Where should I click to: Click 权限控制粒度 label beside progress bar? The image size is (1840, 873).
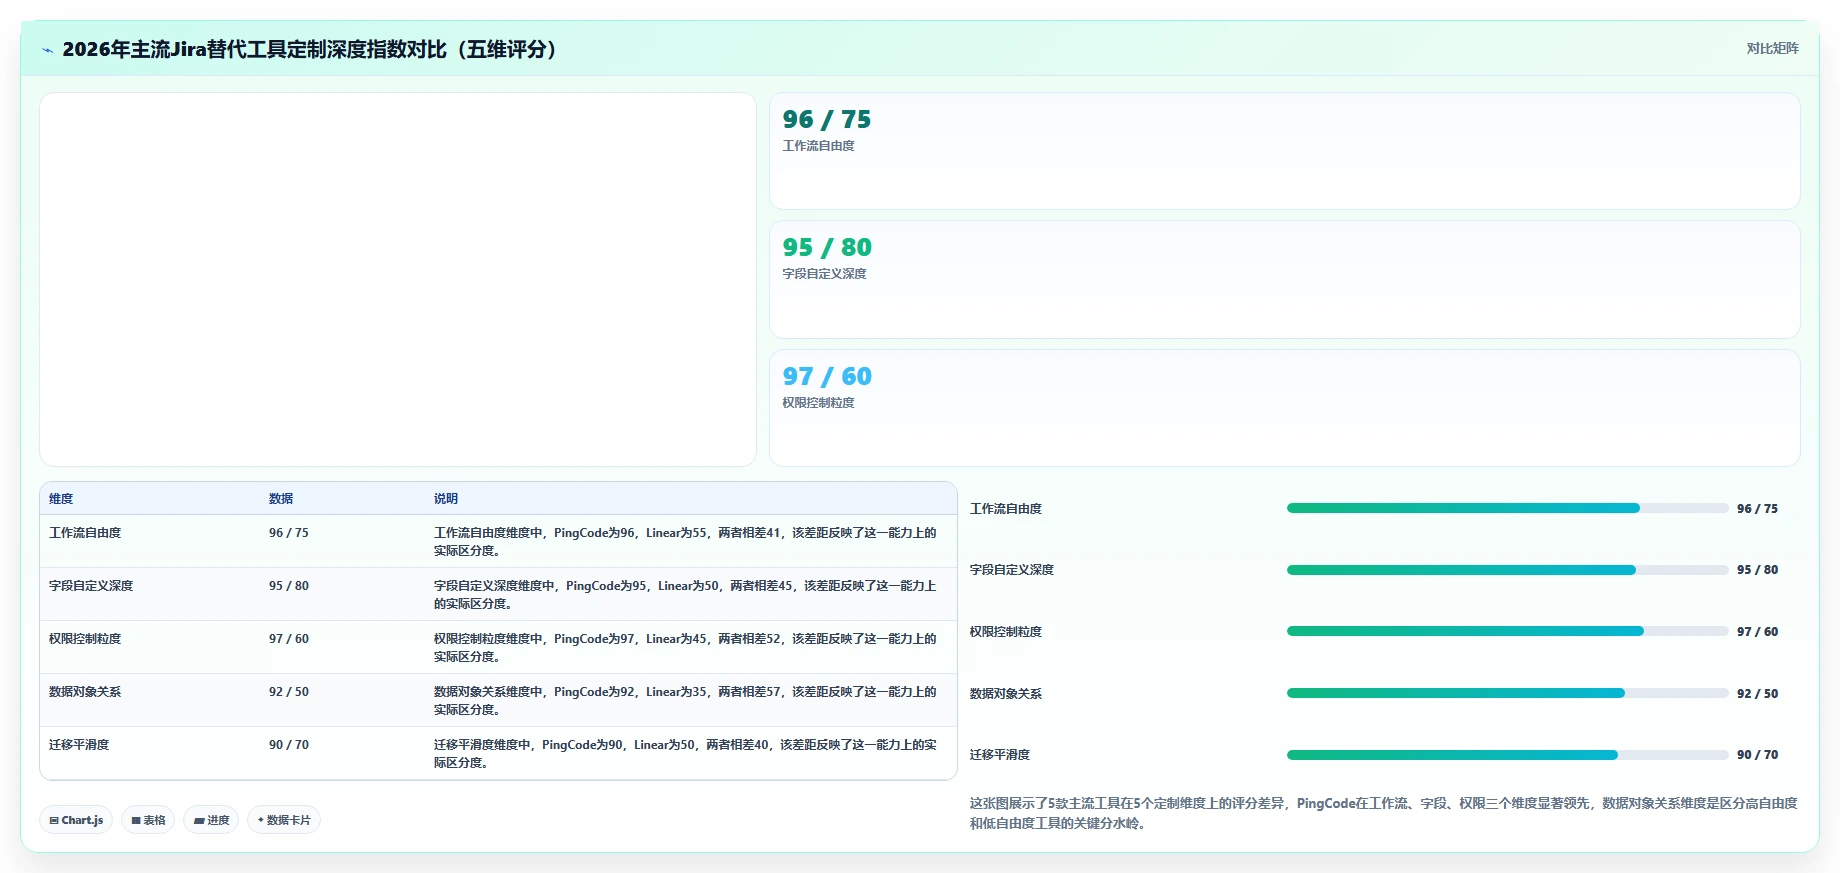1006,632
